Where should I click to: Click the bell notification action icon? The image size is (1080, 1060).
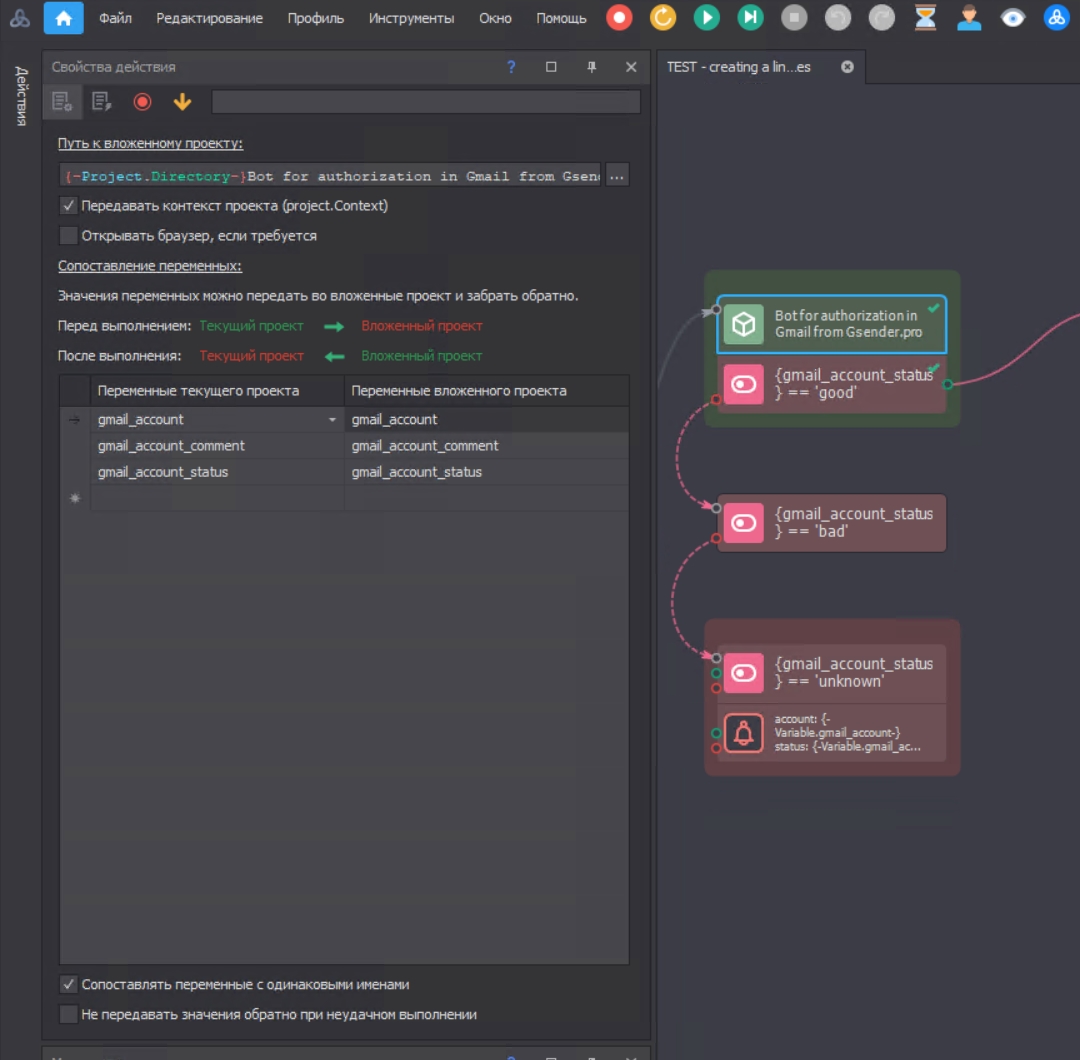pyautogui.click(x=743, y=733)
